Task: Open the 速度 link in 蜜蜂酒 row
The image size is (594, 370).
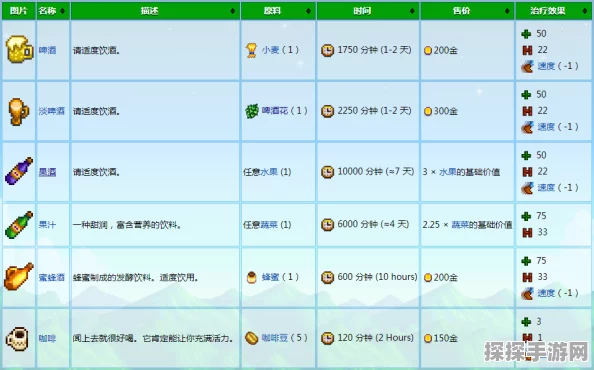Action: tap(546, 293)
